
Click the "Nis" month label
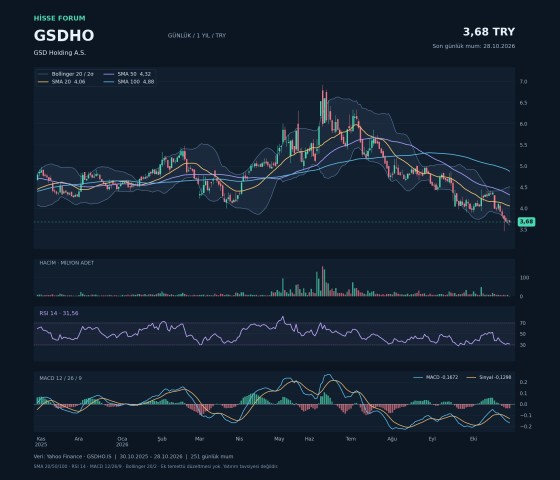point(239,439)
